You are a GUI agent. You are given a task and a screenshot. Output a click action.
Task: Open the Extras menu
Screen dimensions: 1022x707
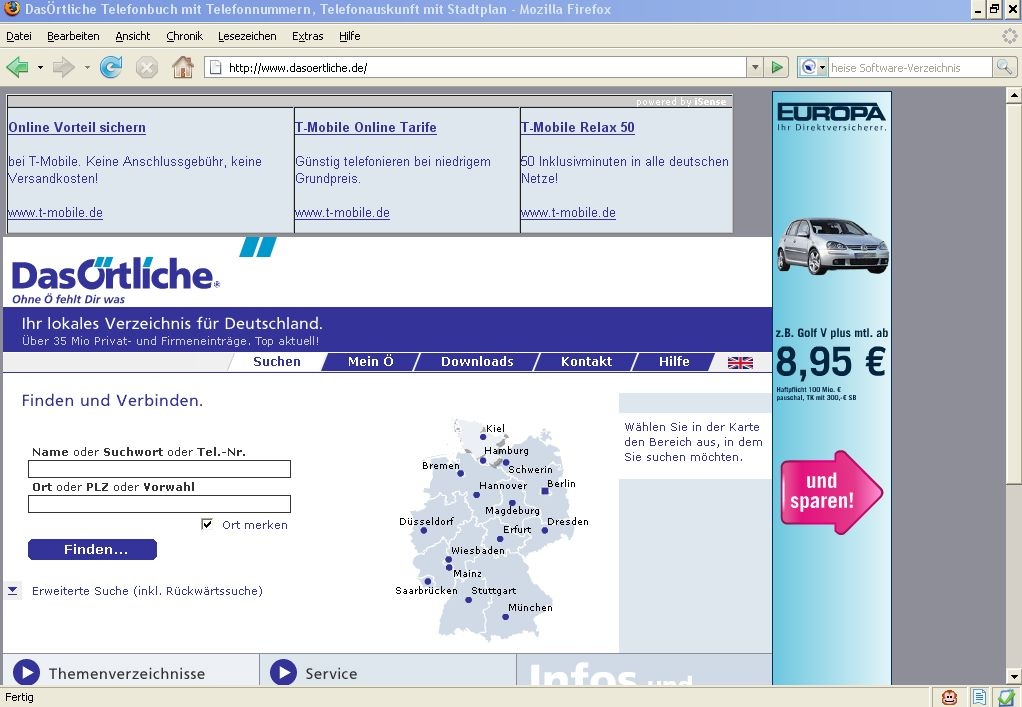coord(308,36)
